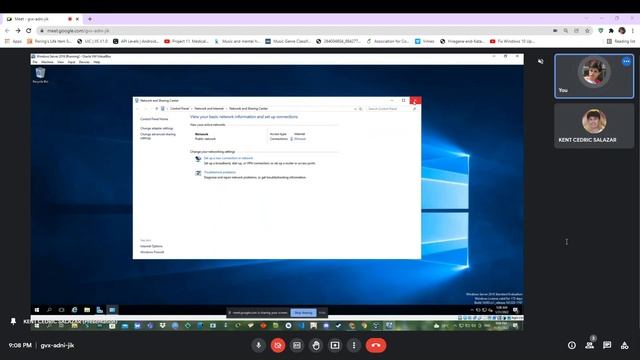The height and width of the screenshot is (360, 640).
Task: Open Chrome Extensions puzzle icon
Action: click(x=611, y=31)
